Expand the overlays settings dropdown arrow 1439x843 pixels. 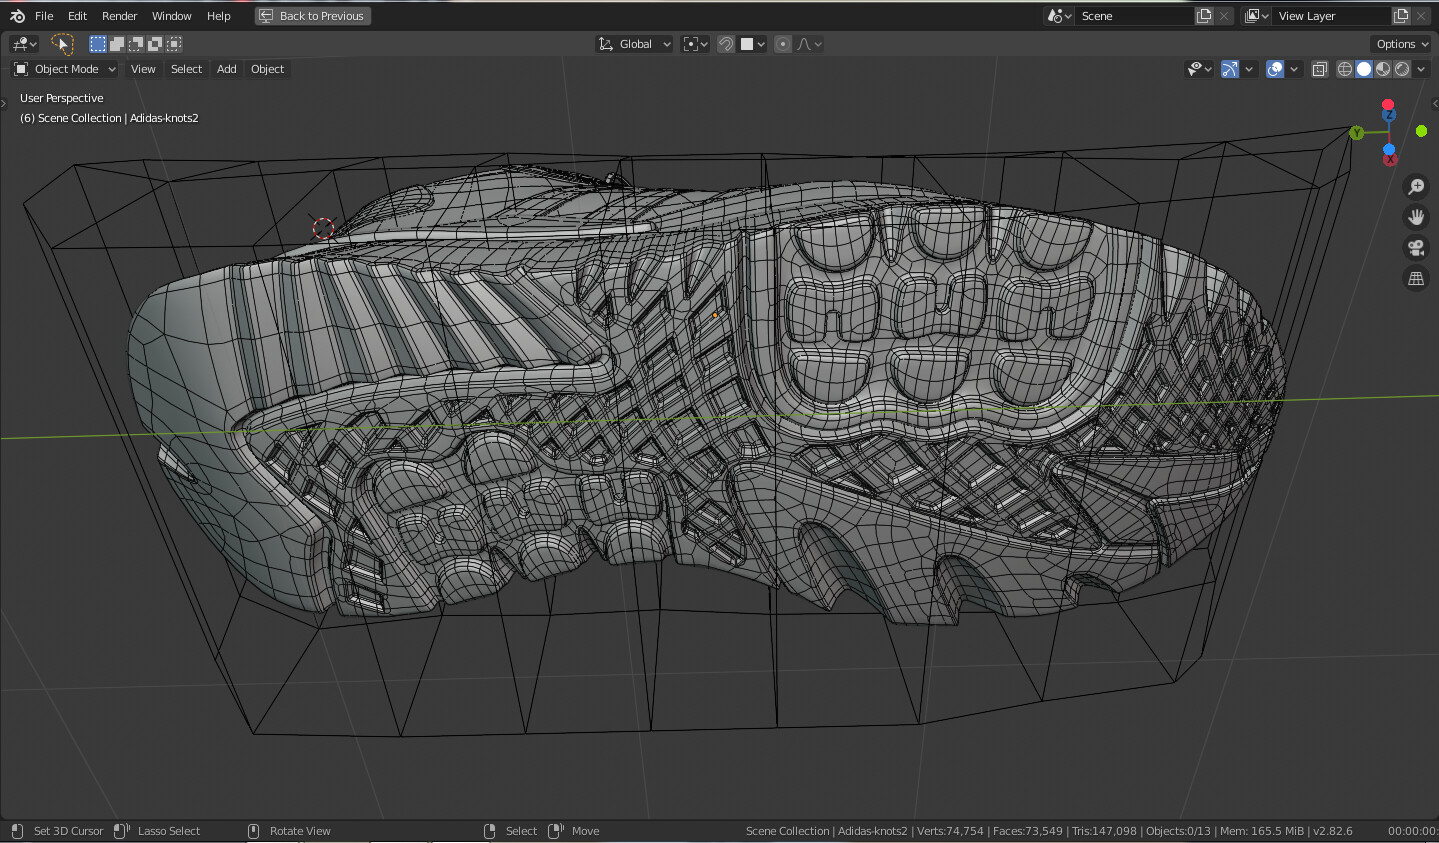1294,69
